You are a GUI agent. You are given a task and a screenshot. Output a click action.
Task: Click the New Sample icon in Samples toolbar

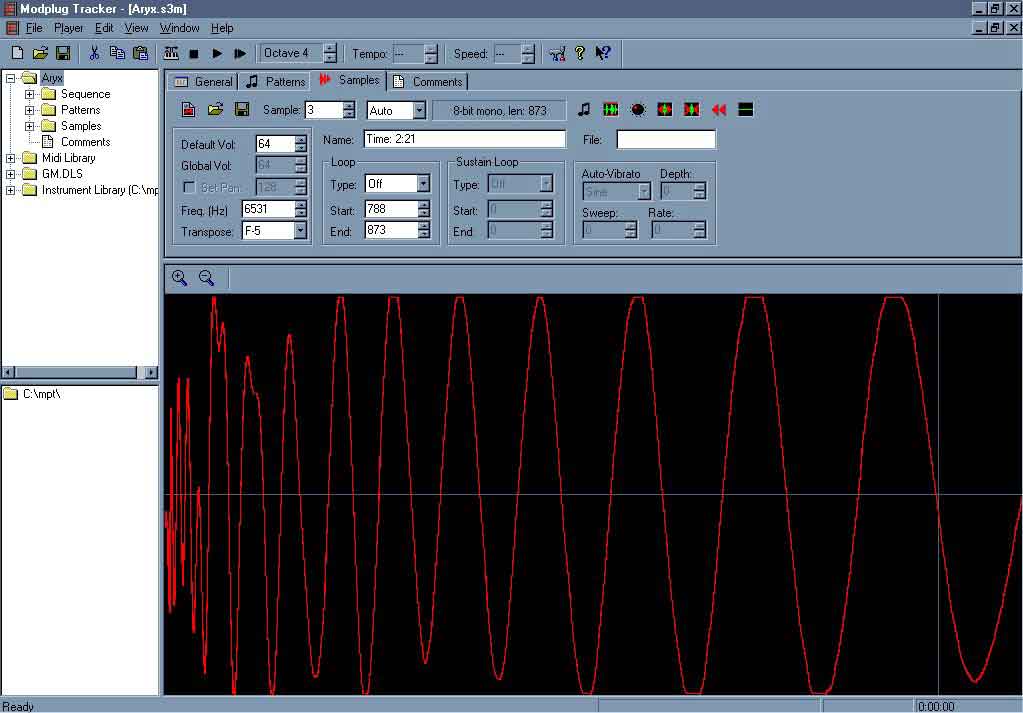[188, 110]
